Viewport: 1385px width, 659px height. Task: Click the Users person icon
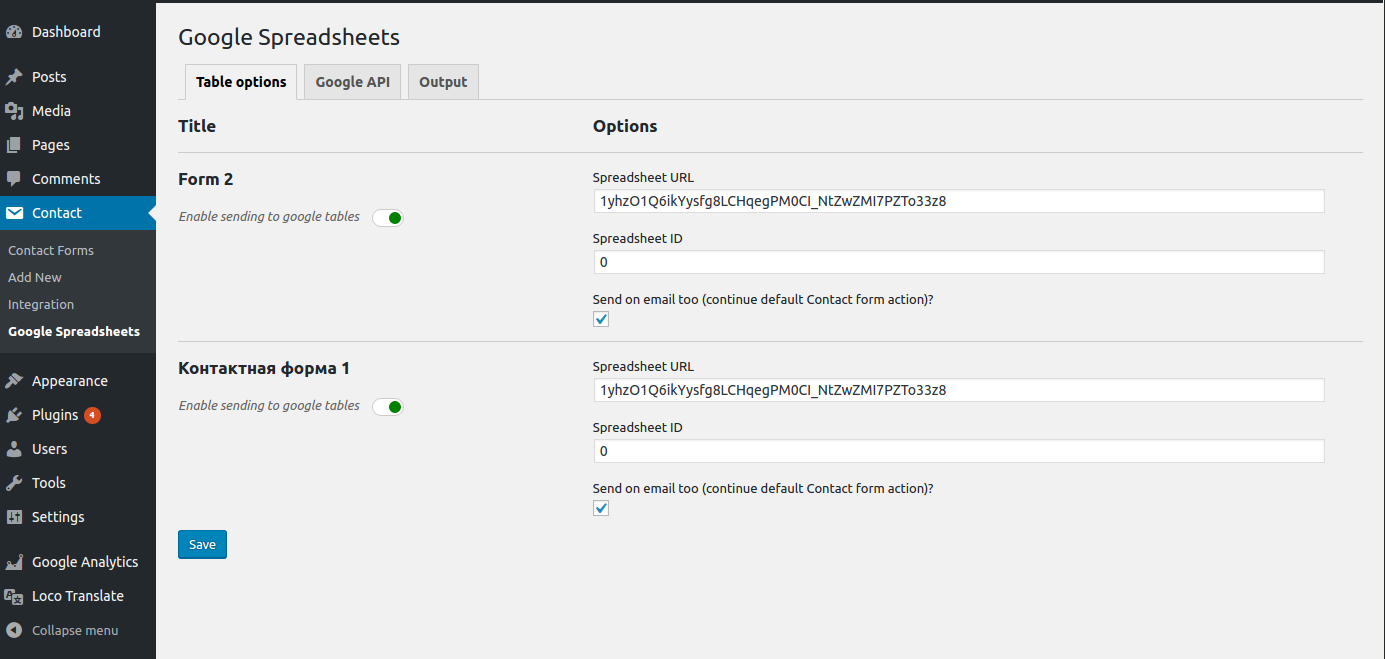pos(14,449)
